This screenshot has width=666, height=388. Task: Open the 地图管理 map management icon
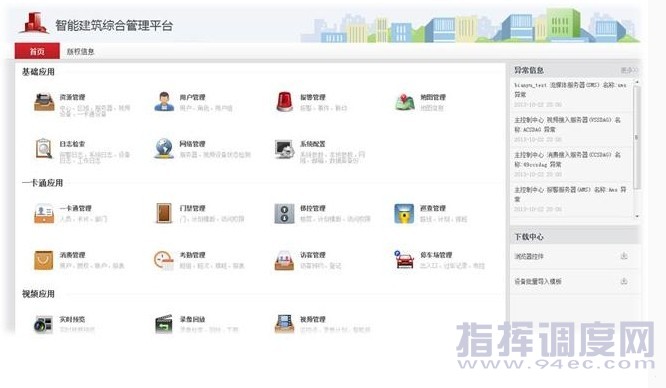(x=404, y=102)
